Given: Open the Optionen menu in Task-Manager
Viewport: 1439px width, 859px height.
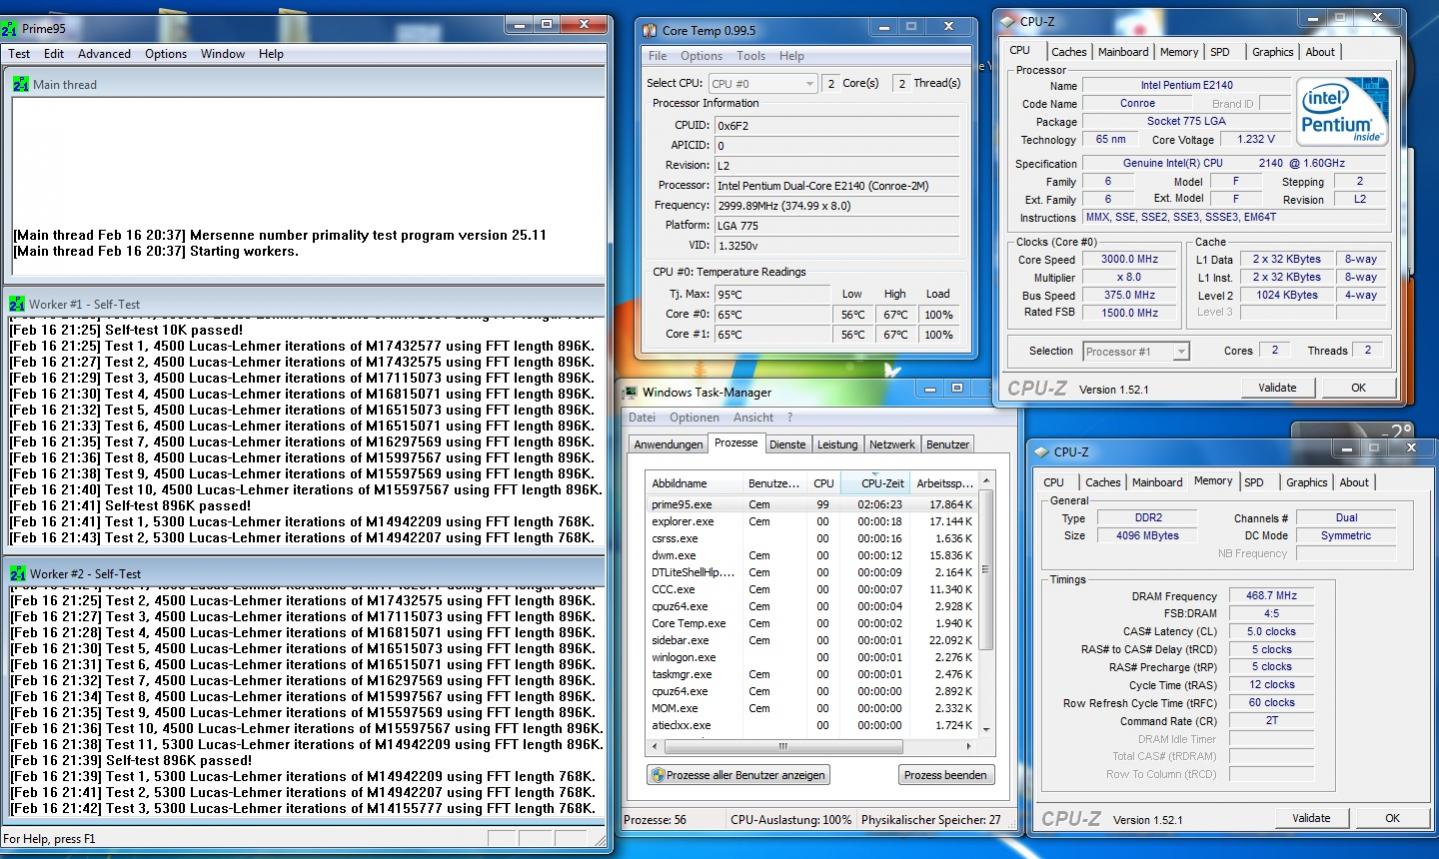Looking at the screenshot, I should (694, 417).
